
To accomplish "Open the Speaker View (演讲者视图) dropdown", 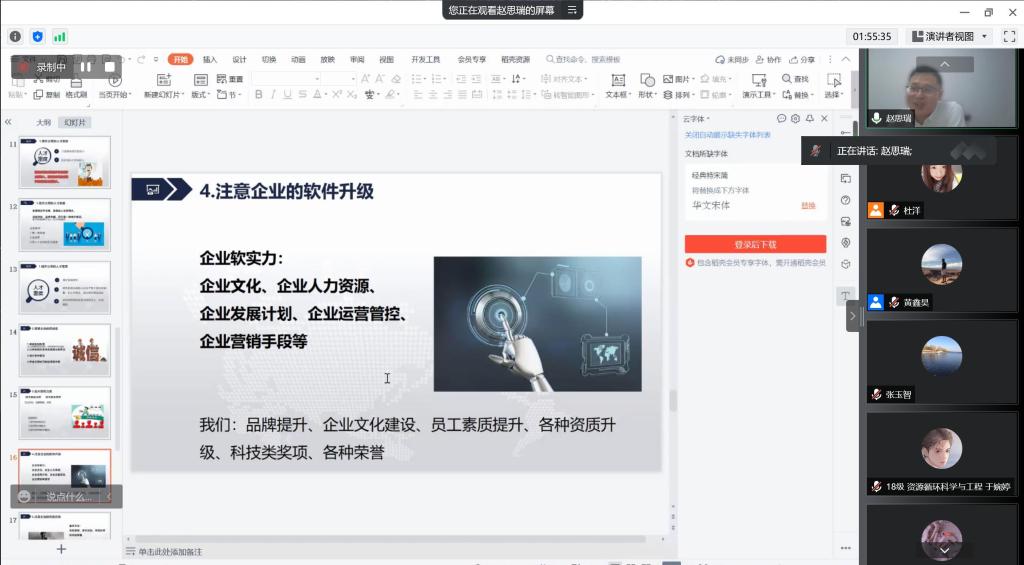I will point(951,36).
